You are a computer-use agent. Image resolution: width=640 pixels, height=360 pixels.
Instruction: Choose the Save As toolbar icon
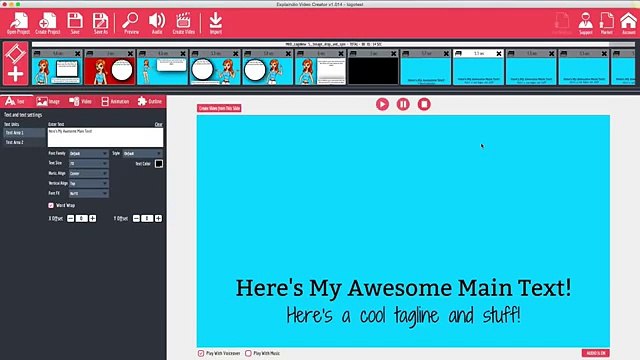tap(100, 23)
